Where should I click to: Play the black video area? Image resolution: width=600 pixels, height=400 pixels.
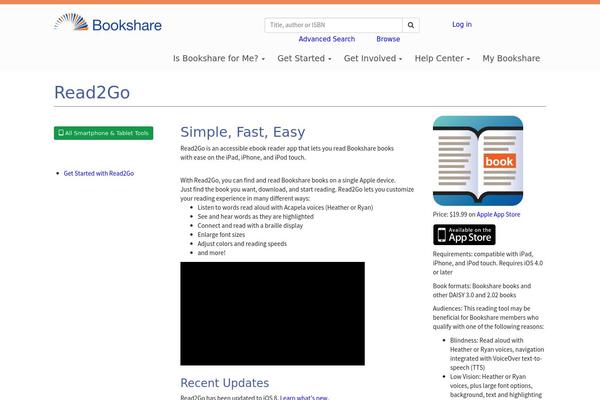coord(272,313)
